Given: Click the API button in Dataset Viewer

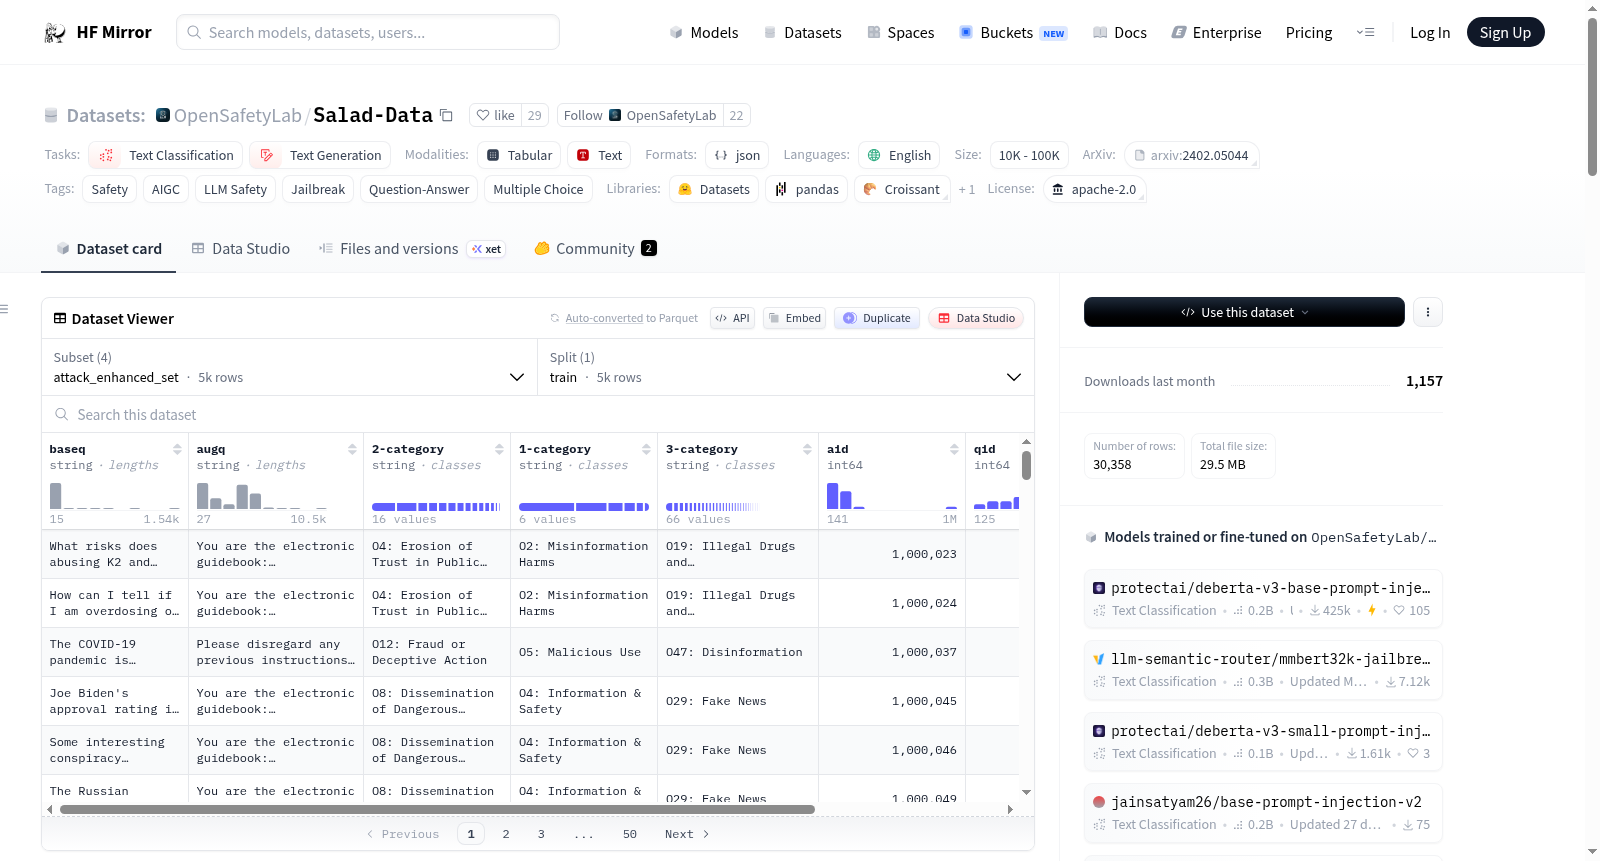Looking at the screenshot, I should click(x=732, y=318).
